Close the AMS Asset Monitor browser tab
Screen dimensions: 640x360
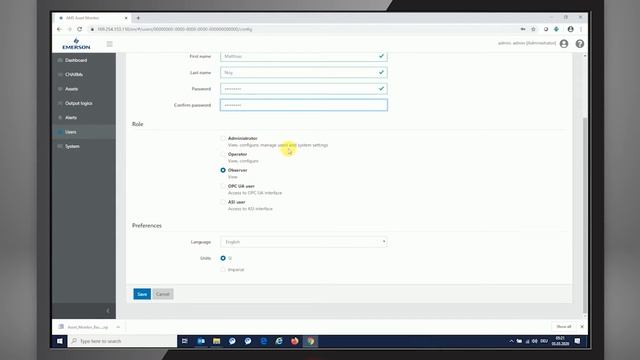126,18
